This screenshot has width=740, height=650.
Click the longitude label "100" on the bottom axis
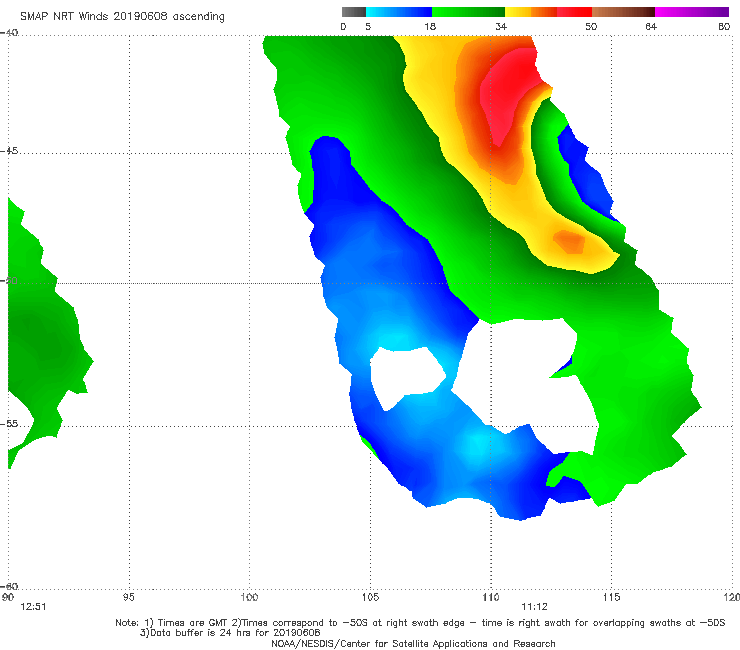pyautogui.click(x=249, y=597)
